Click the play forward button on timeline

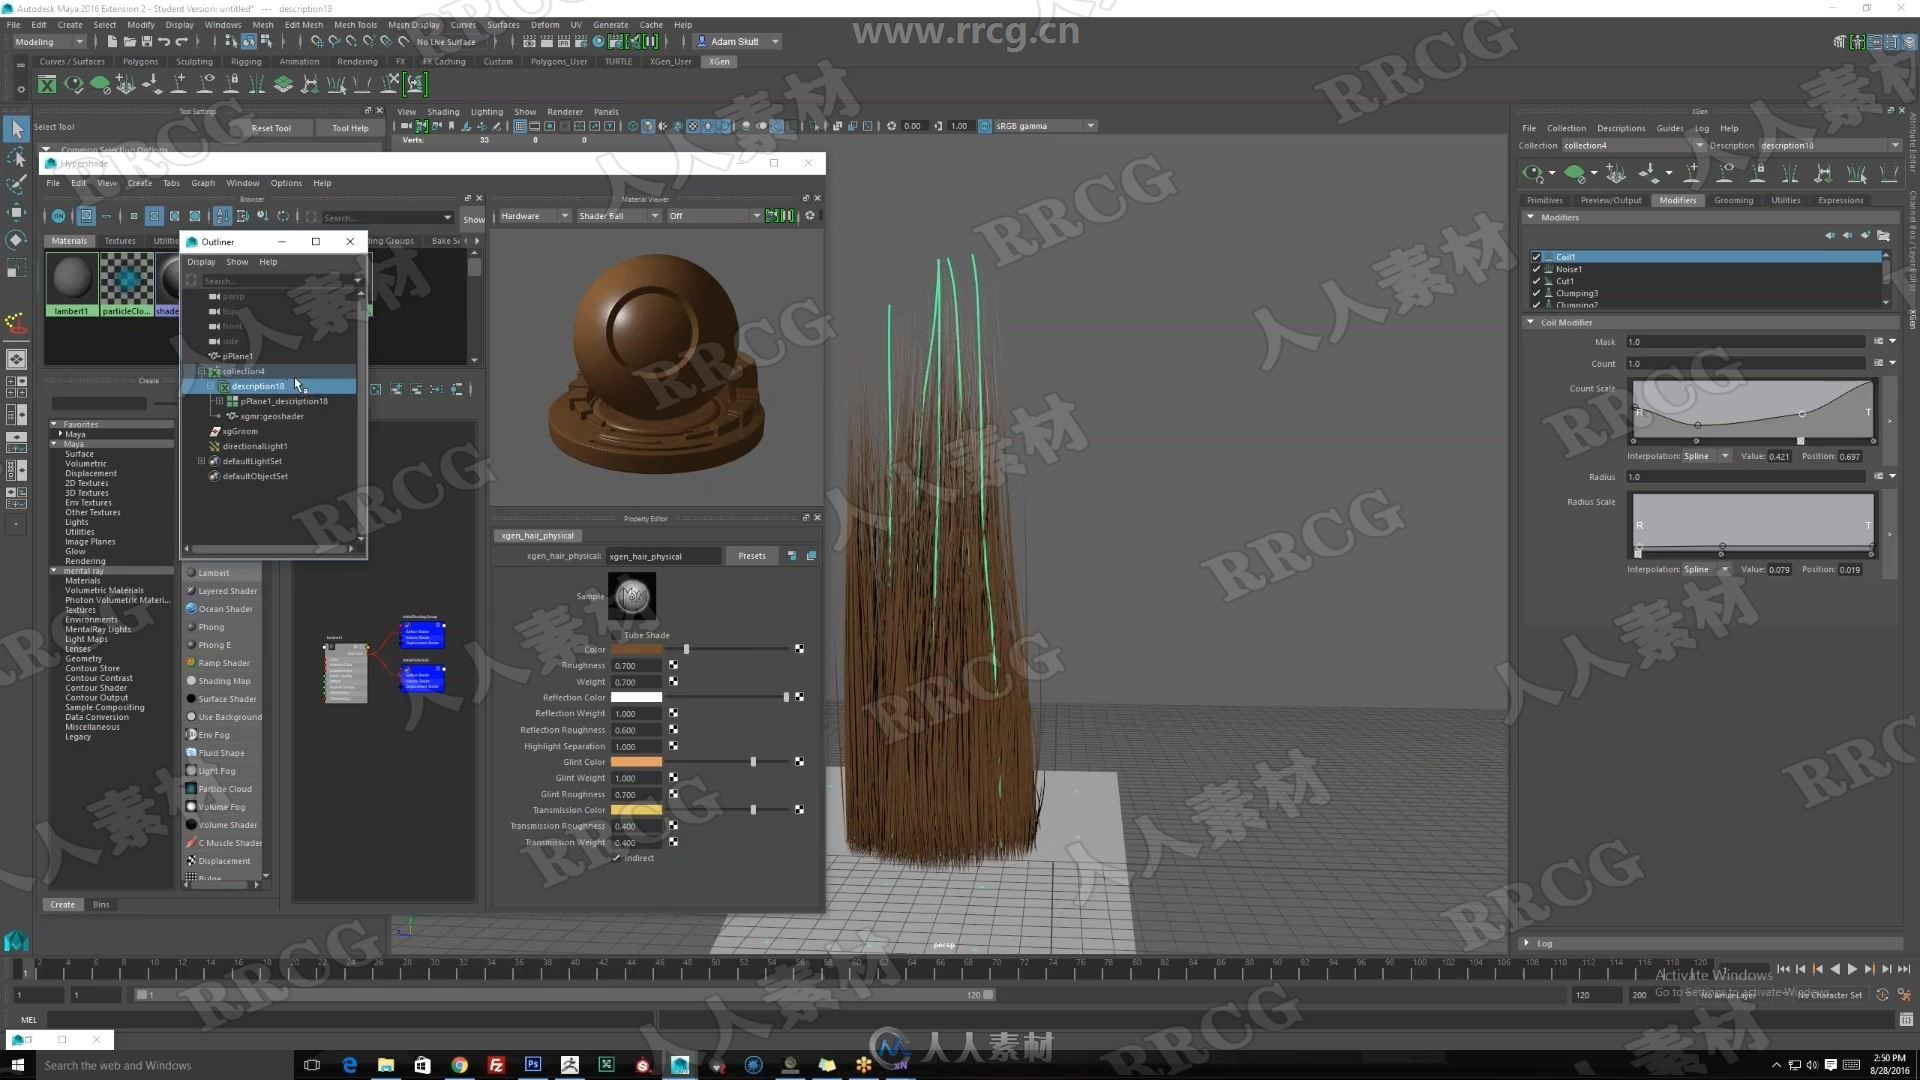[x=1852, y=969]
